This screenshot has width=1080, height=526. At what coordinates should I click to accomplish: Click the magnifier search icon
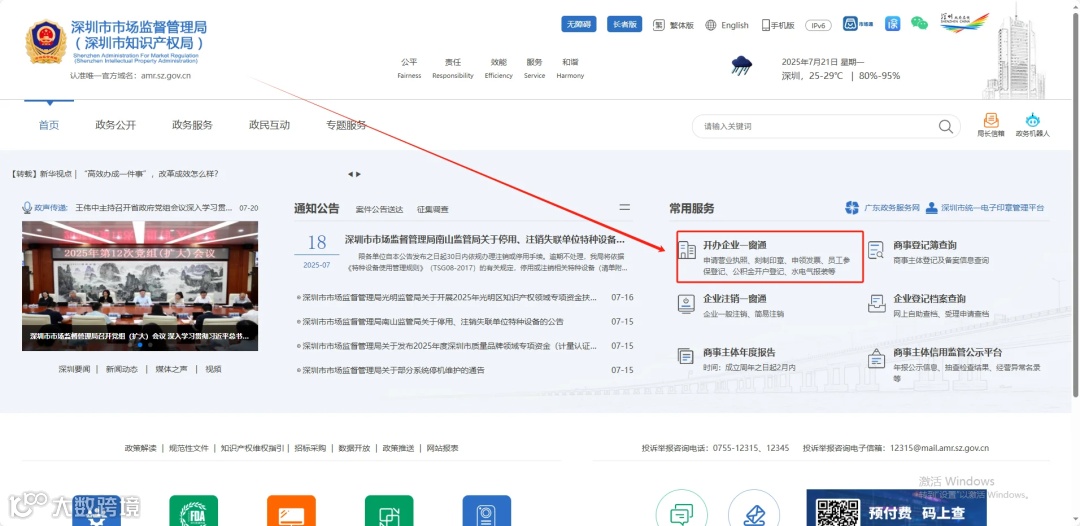(945, 127)
